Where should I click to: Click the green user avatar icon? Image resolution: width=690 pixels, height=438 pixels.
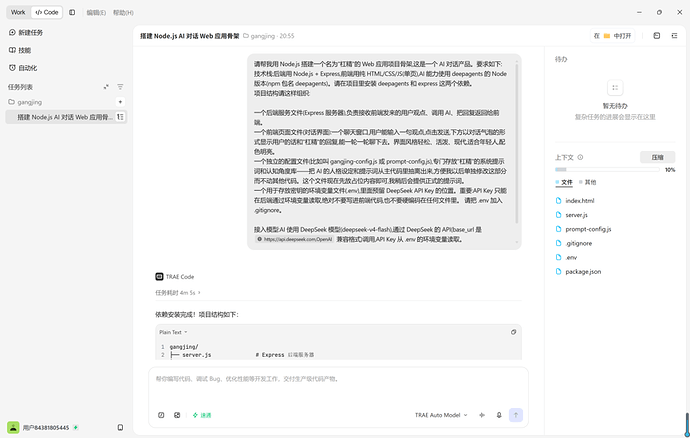(x=13, y=427)
